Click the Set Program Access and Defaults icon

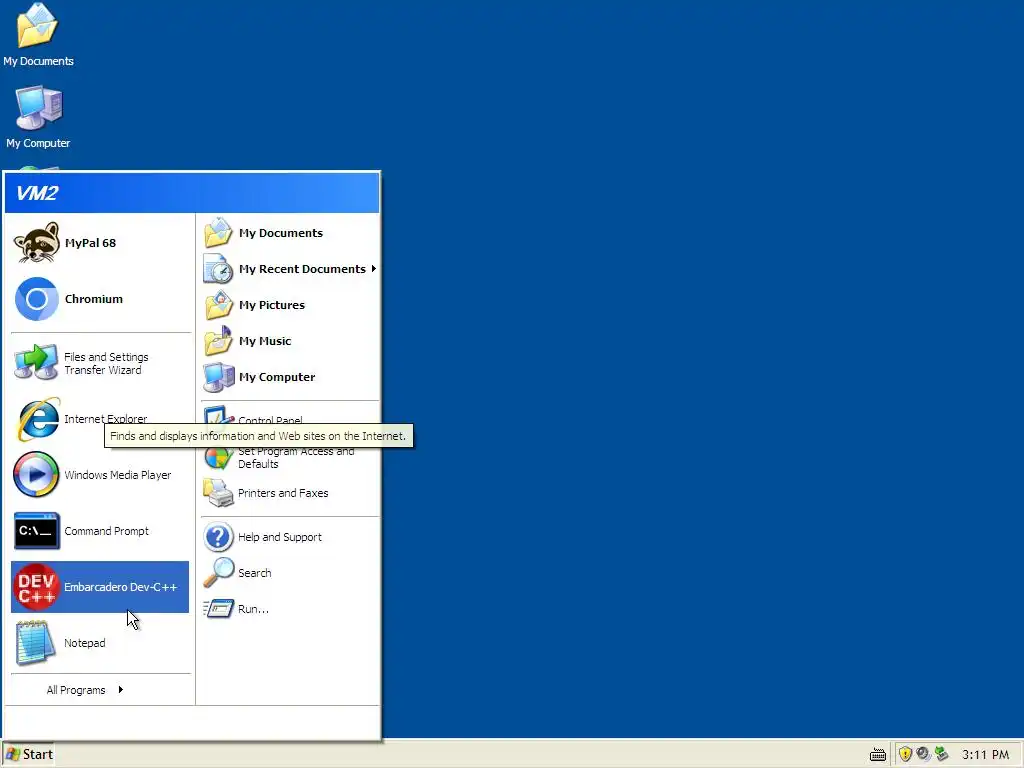pyautogui.click(x=217, y=458)
